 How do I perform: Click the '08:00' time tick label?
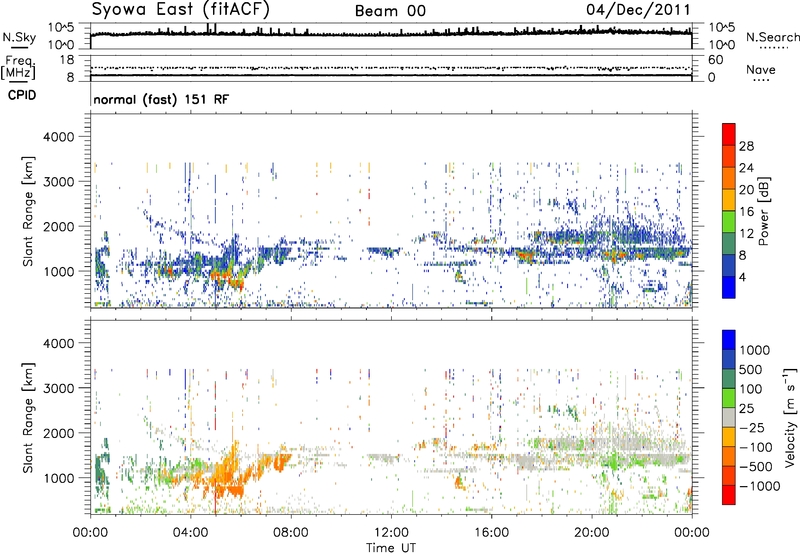pyautogui.click(x=291, y=533)
